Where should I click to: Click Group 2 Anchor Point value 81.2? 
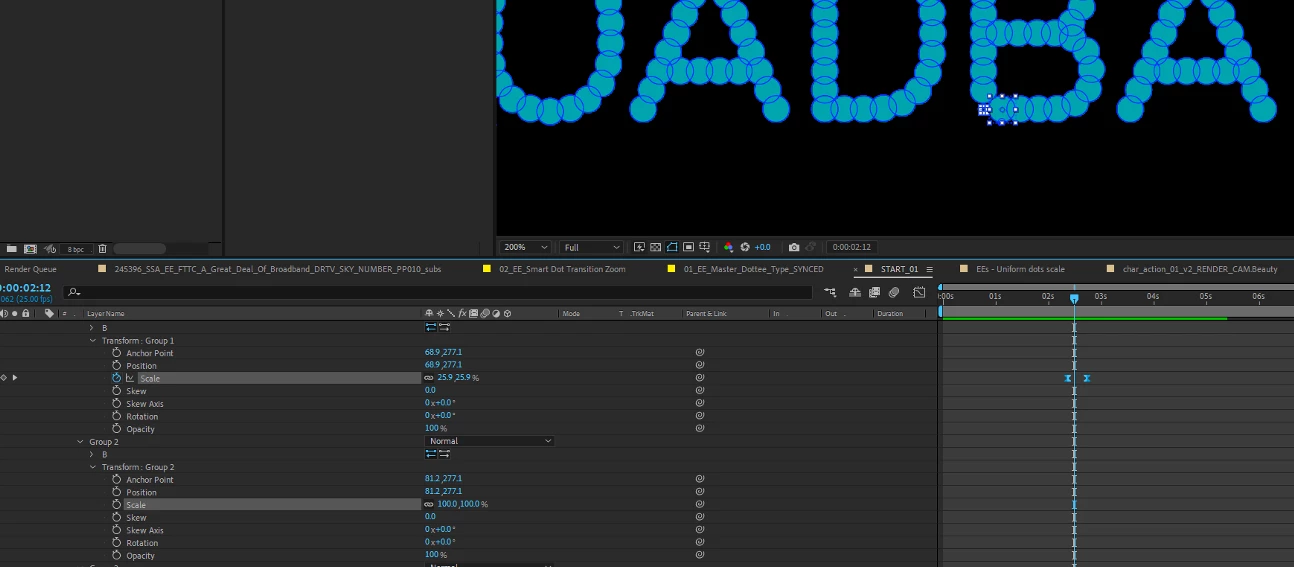[433, 479]
